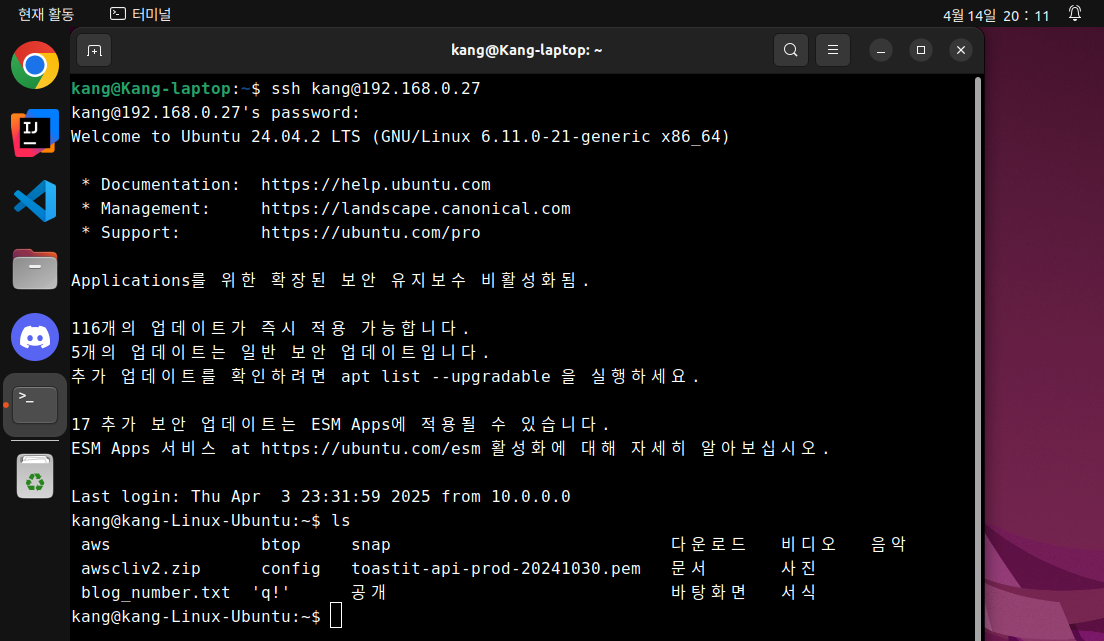Click the 공개 folder name
The image size is (1104, 641).
click(x=368, y=592)
